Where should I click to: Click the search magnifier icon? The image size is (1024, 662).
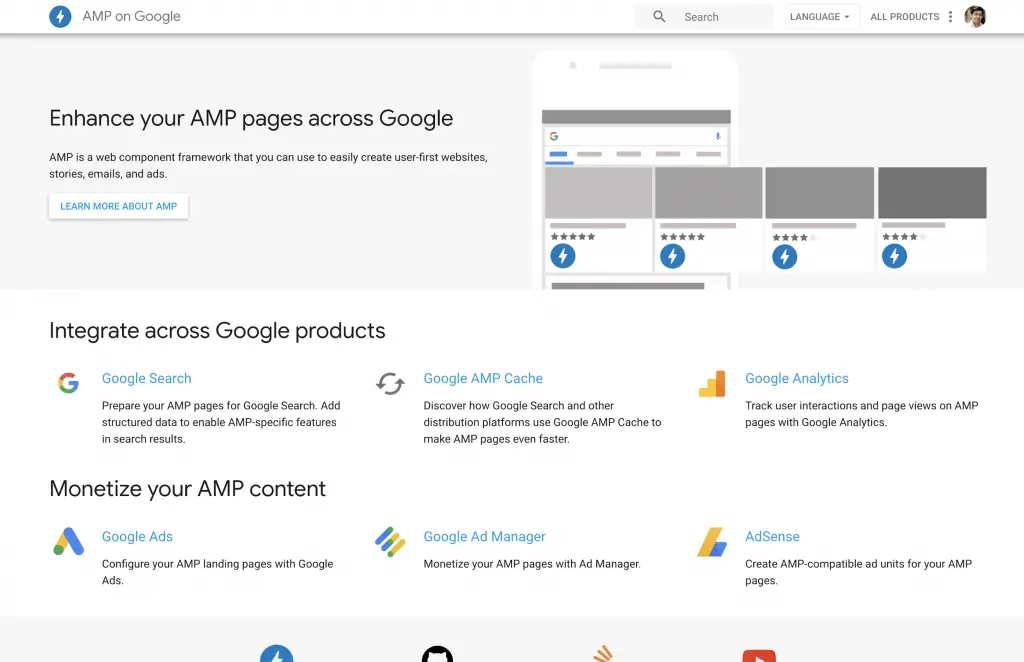pyautogui.click(x=659, y=17)
